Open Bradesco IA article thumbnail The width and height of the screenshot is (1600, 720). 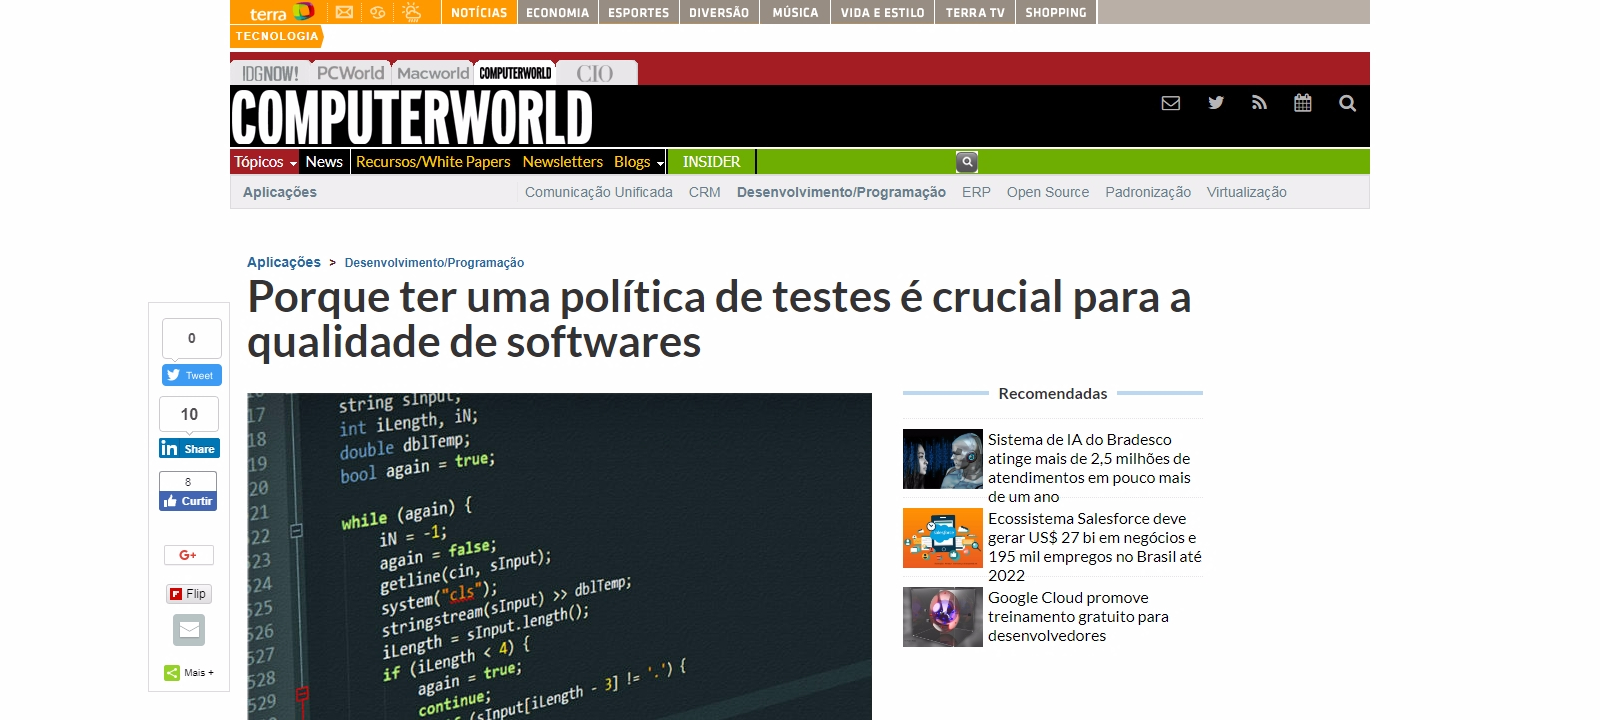point(942,459)
